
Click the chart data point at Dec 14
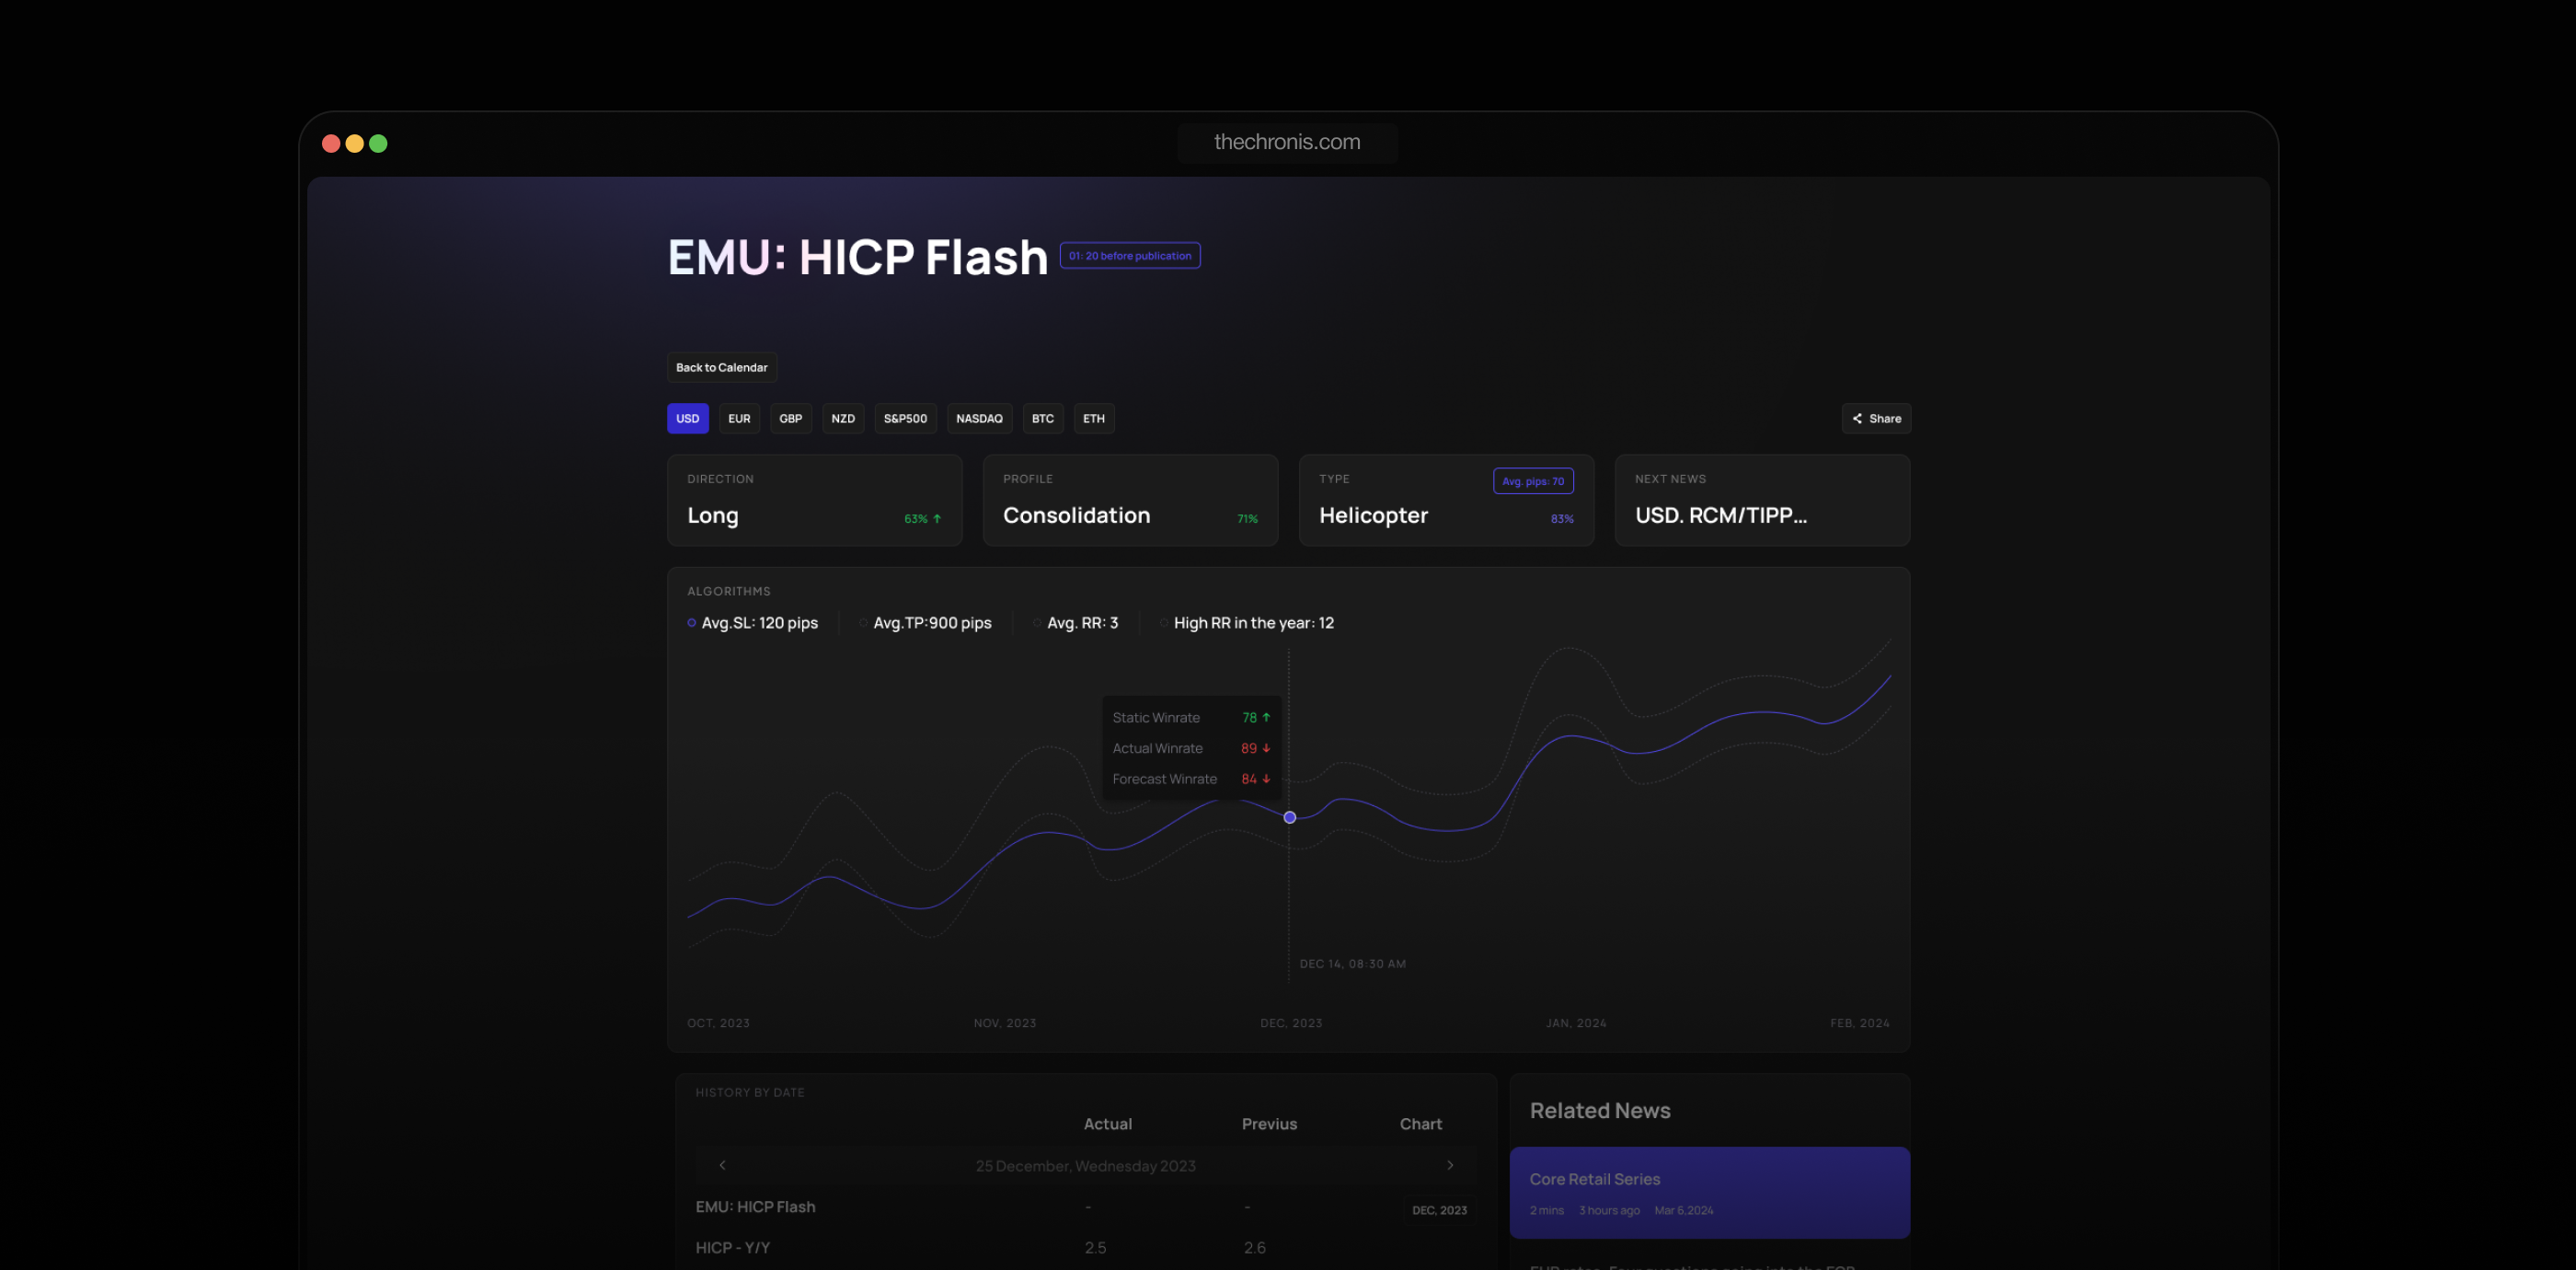point(1290,818)
